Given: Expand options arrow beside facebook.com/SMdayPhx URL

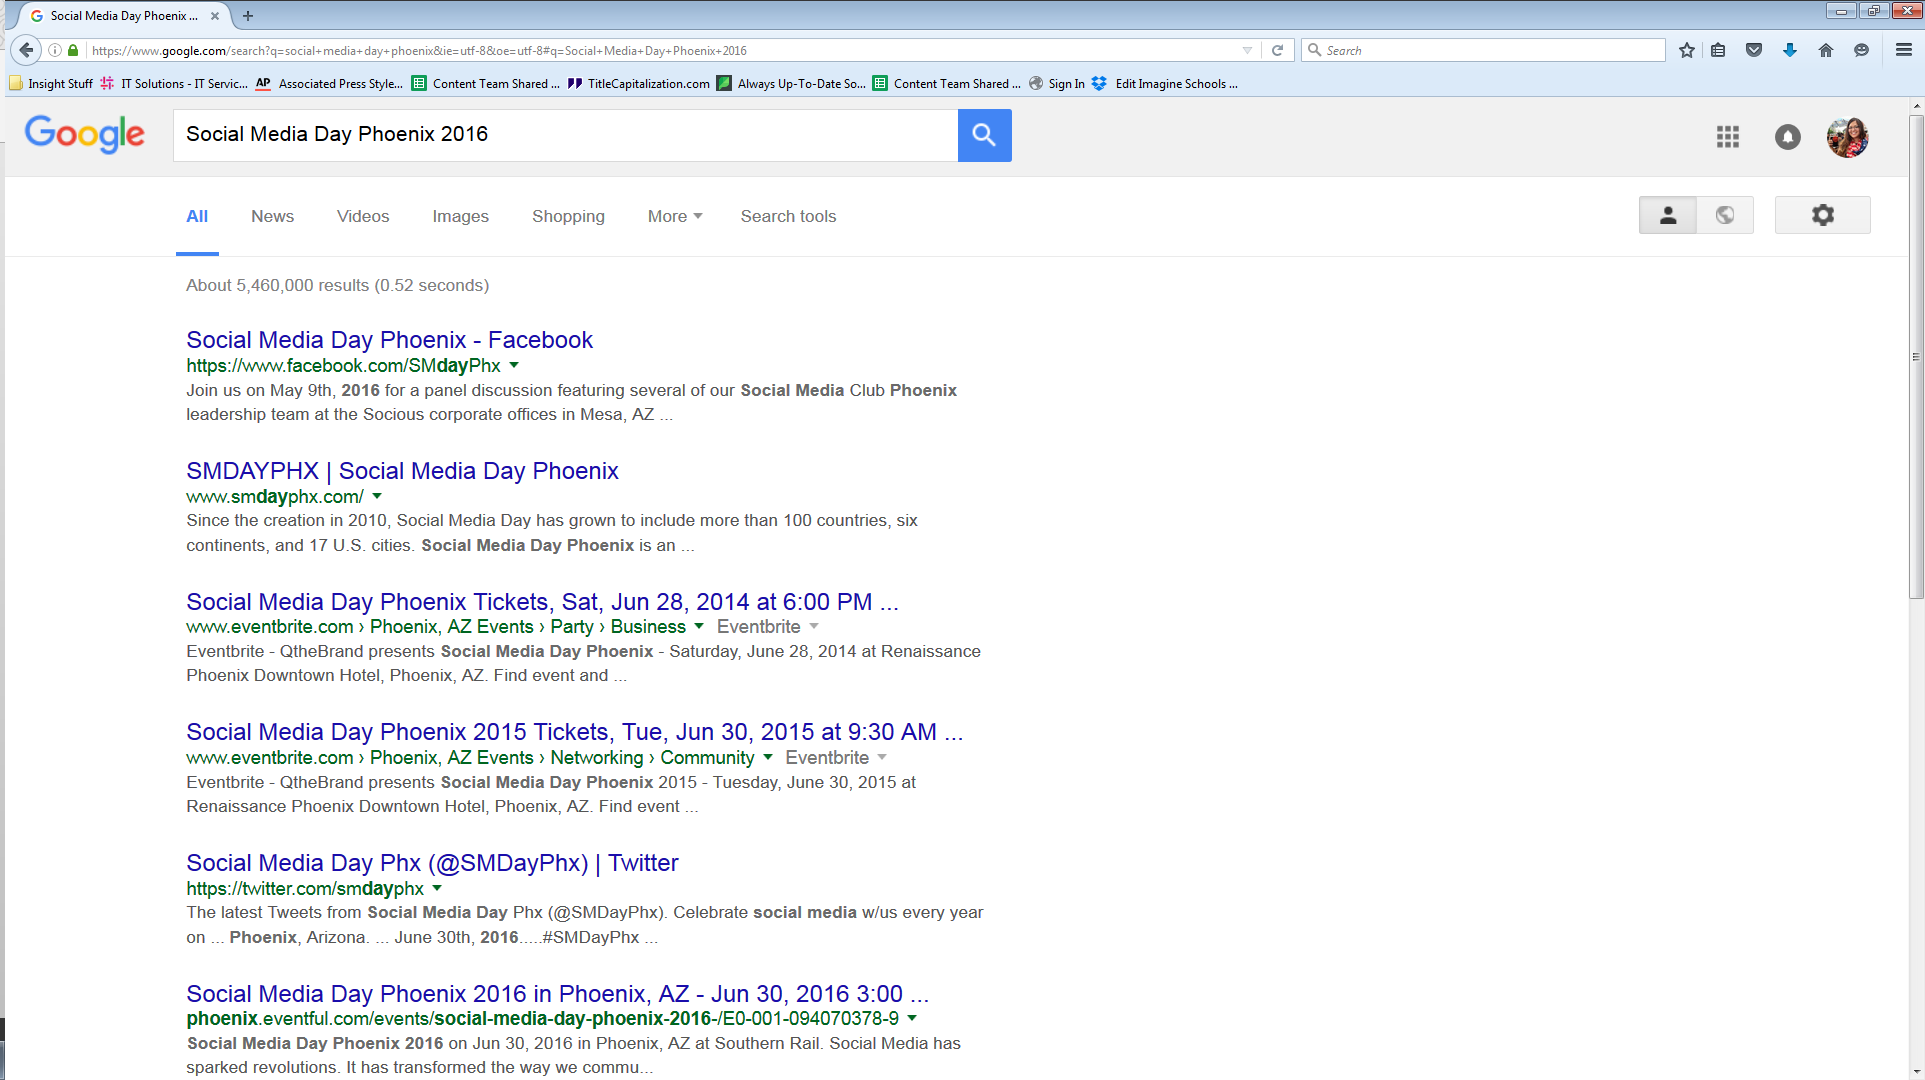Looking at the screenshot, I should (514, 365).
